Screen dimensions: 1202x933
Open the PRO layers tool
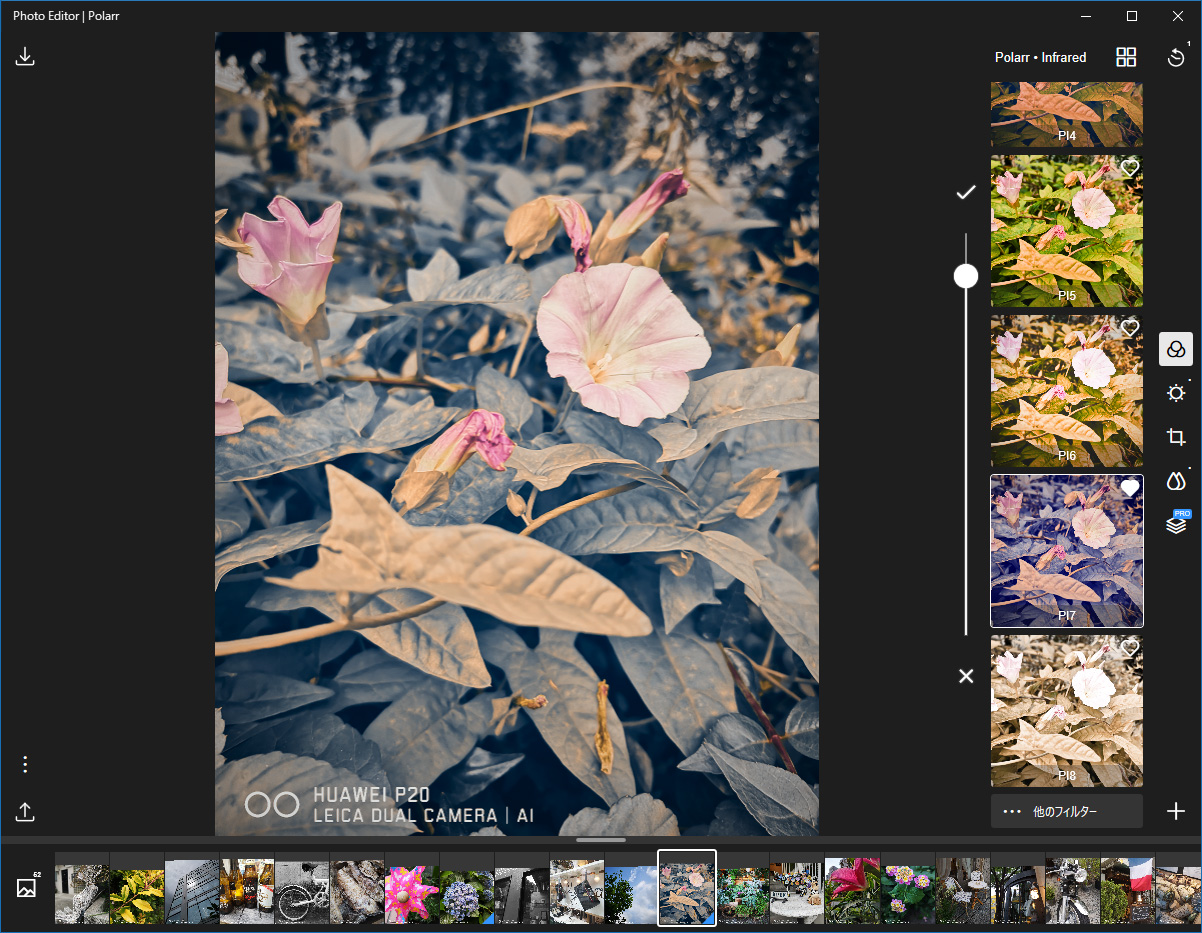tap(1177, 524)
